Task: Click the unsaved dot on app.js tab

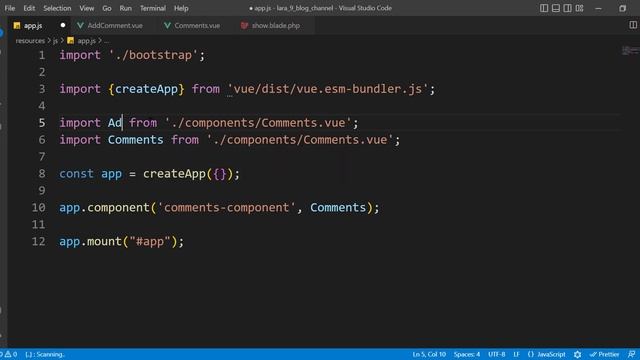Action: 63,25
